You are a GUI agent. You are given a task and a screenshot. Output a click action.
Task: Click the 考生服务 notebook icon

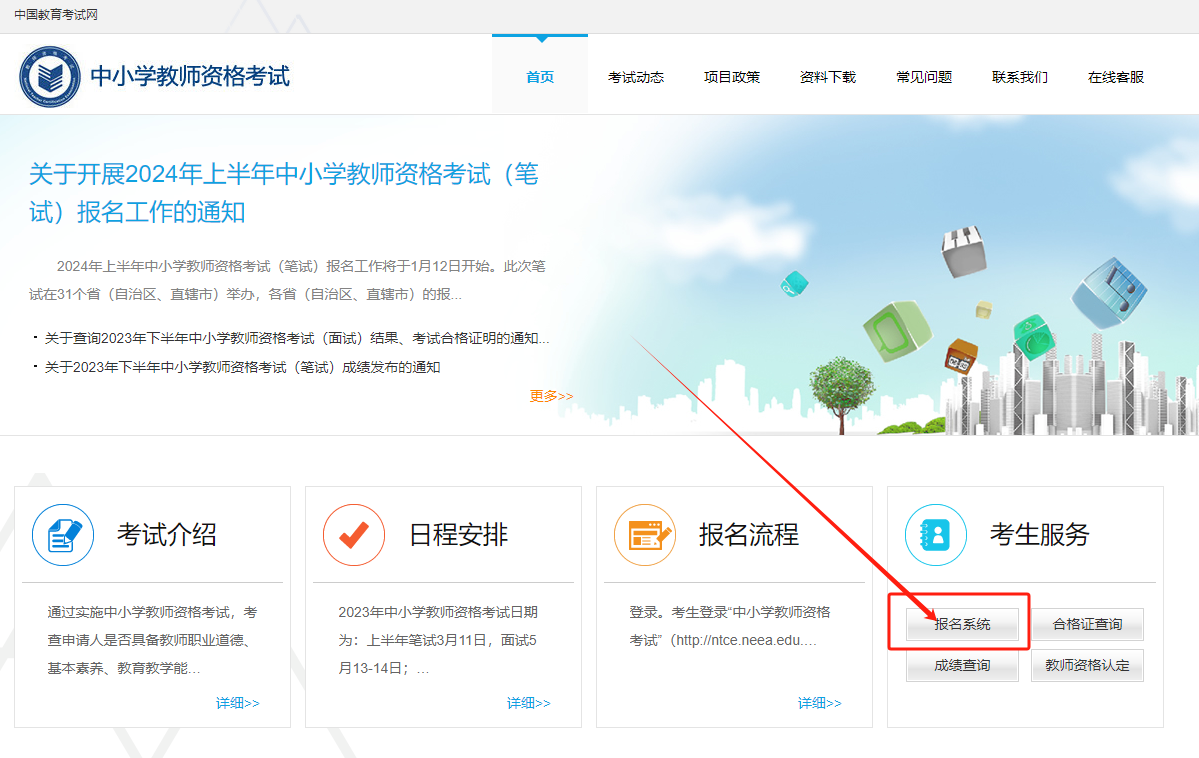pyautogui.click(x=936, y=535)
